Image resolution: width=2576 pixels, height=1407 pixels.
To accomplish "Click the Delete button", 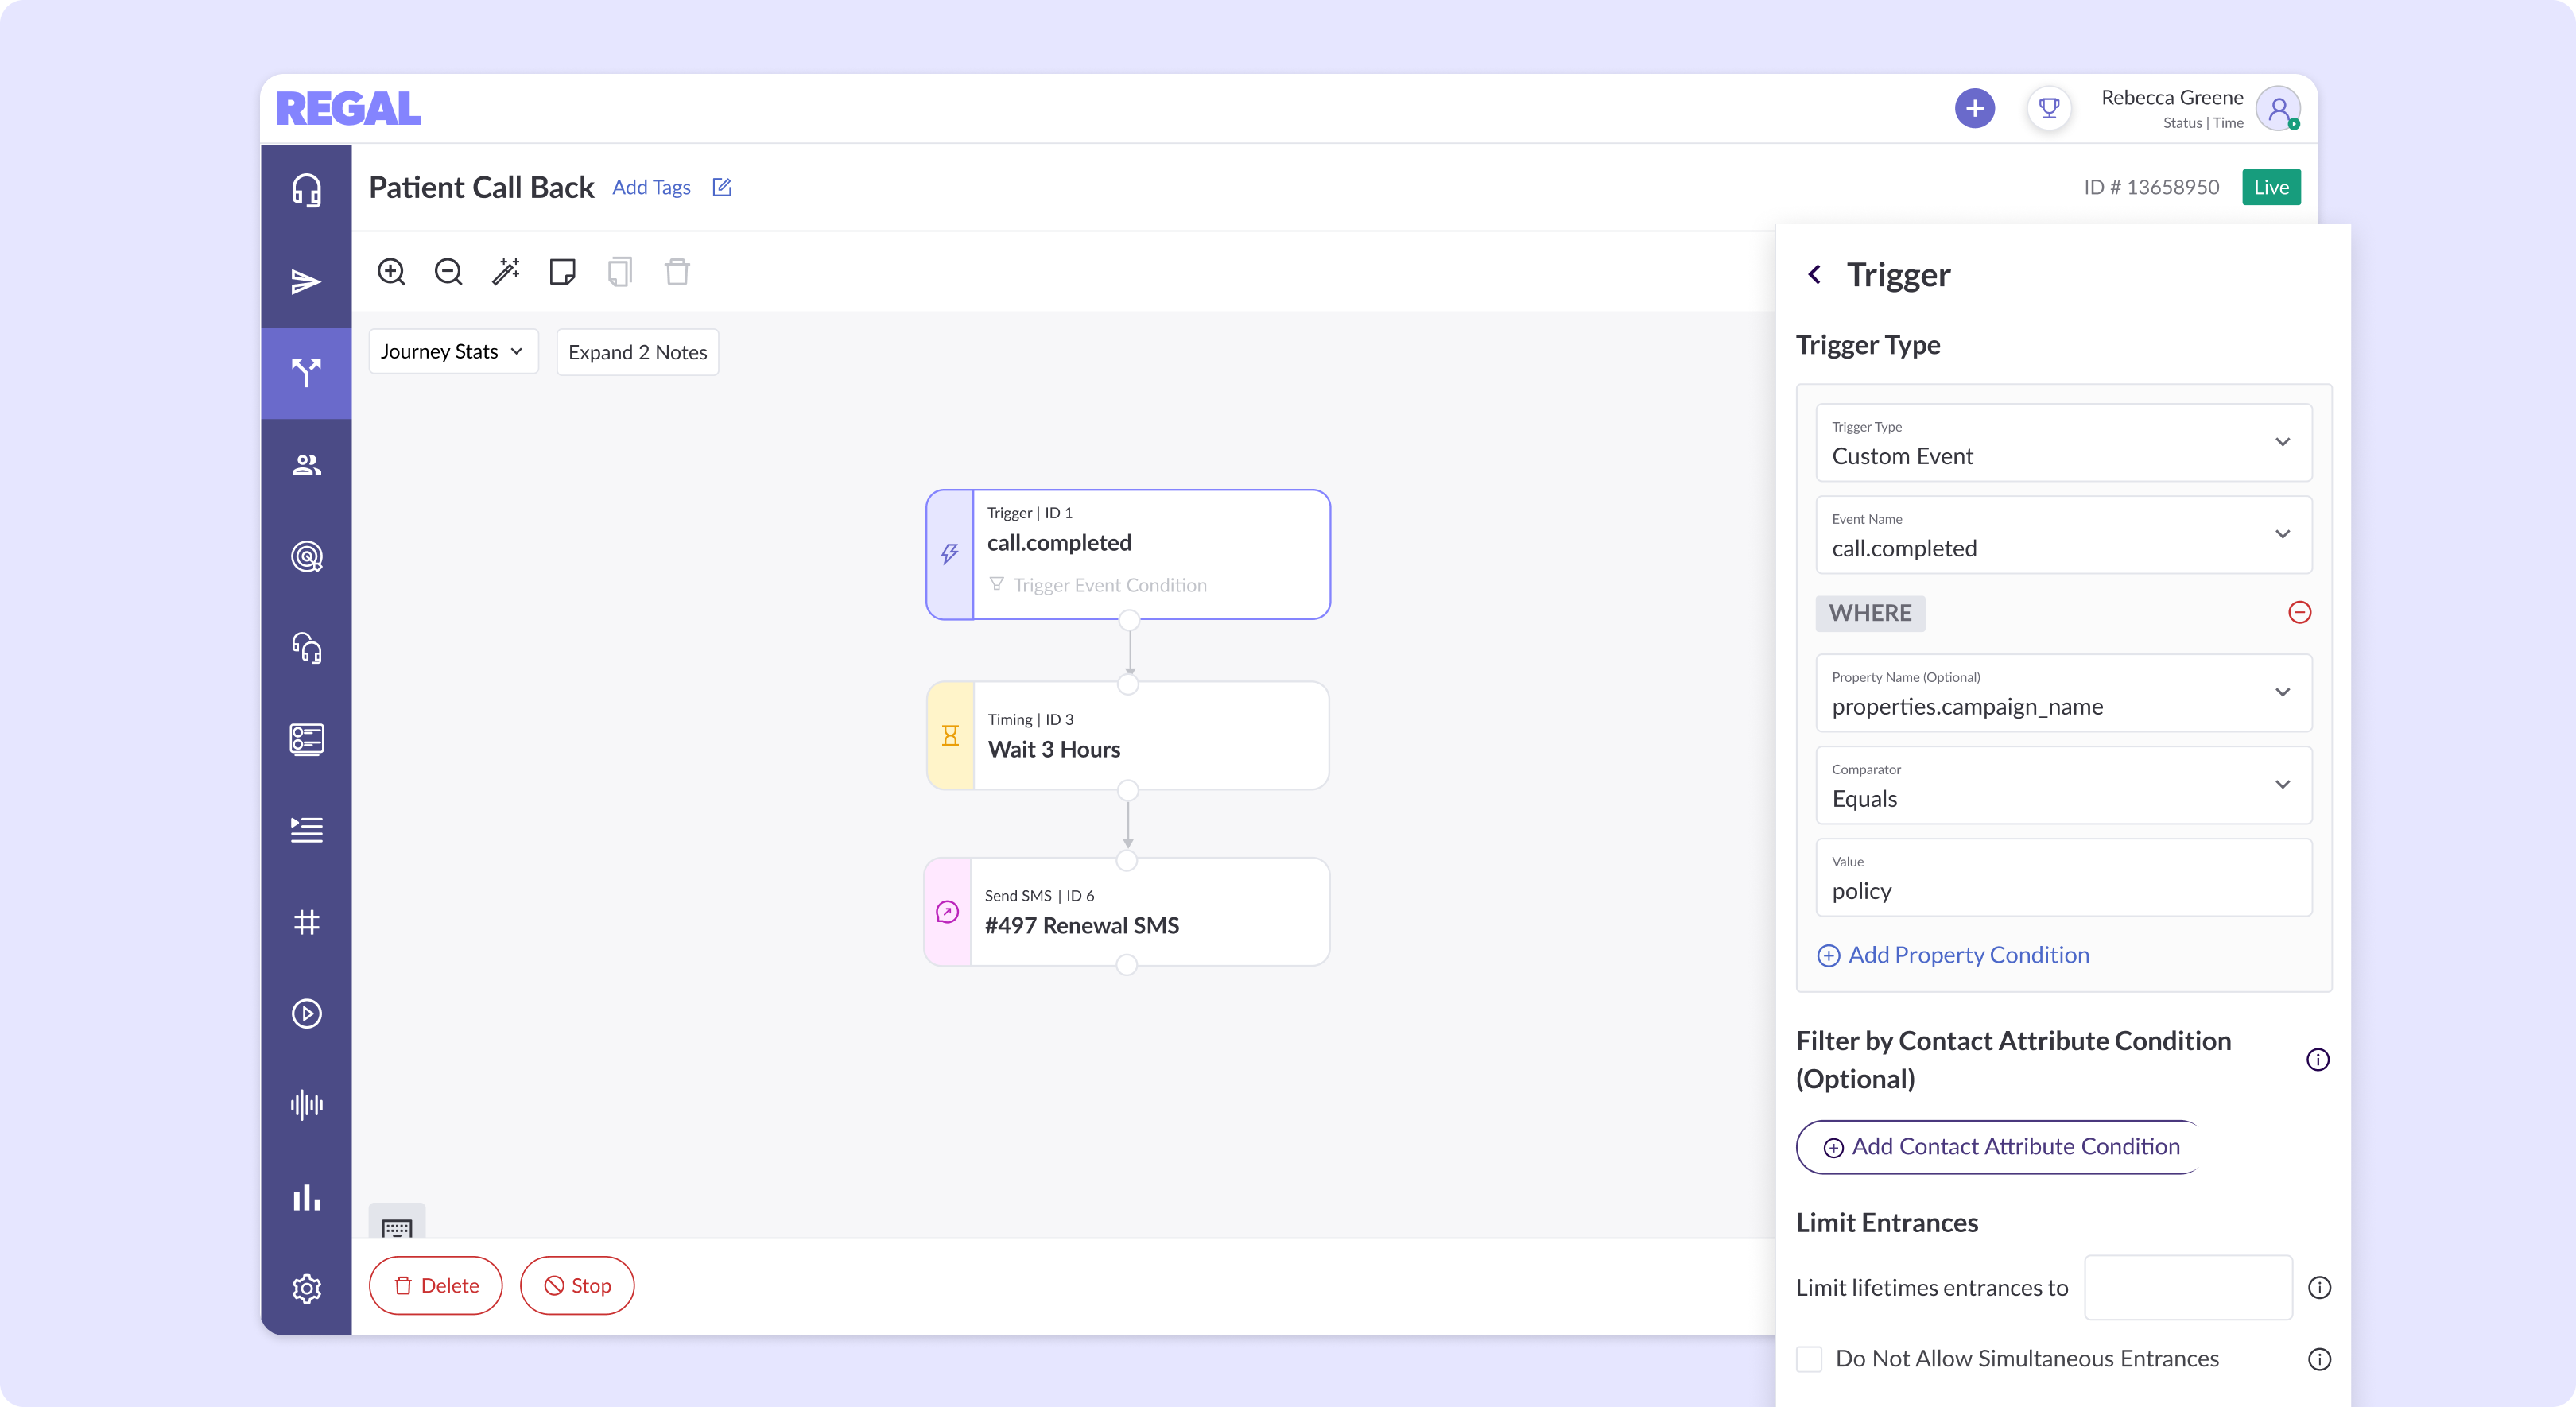I will pyautogui.click(x=435, y=1286).
